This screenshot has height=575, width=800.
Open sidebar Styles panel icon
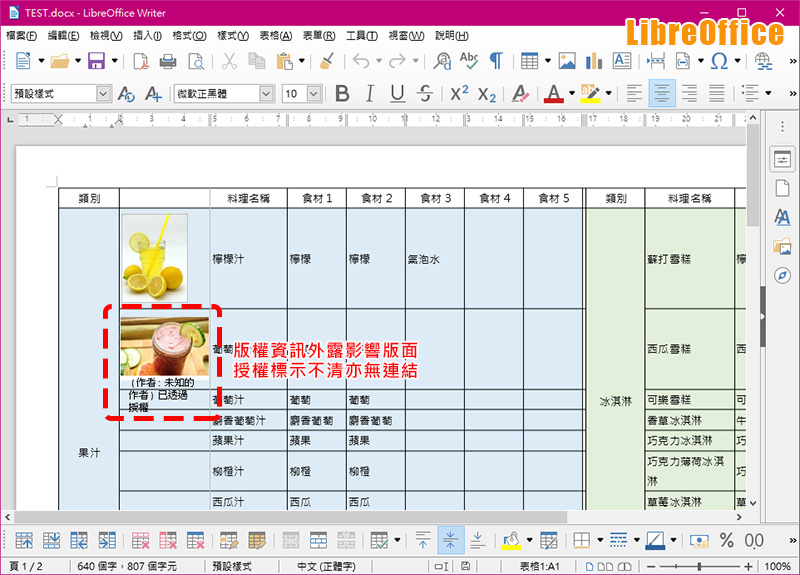click(x=782, y=217)
